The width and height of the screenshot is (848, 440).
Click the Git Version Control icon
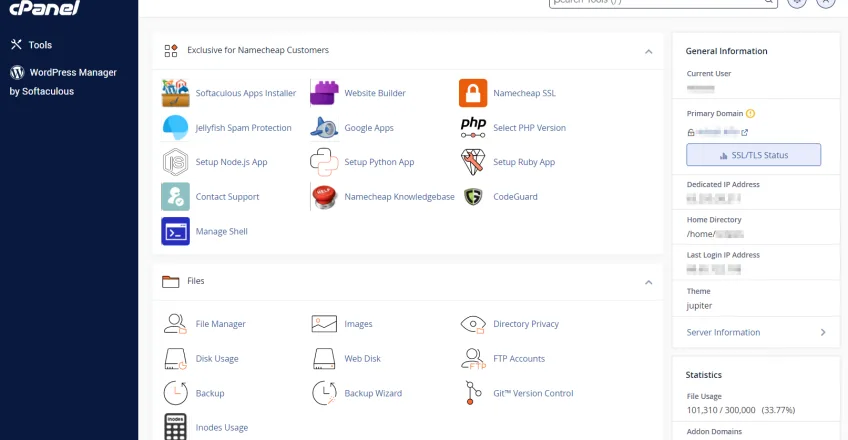point(473,393)
